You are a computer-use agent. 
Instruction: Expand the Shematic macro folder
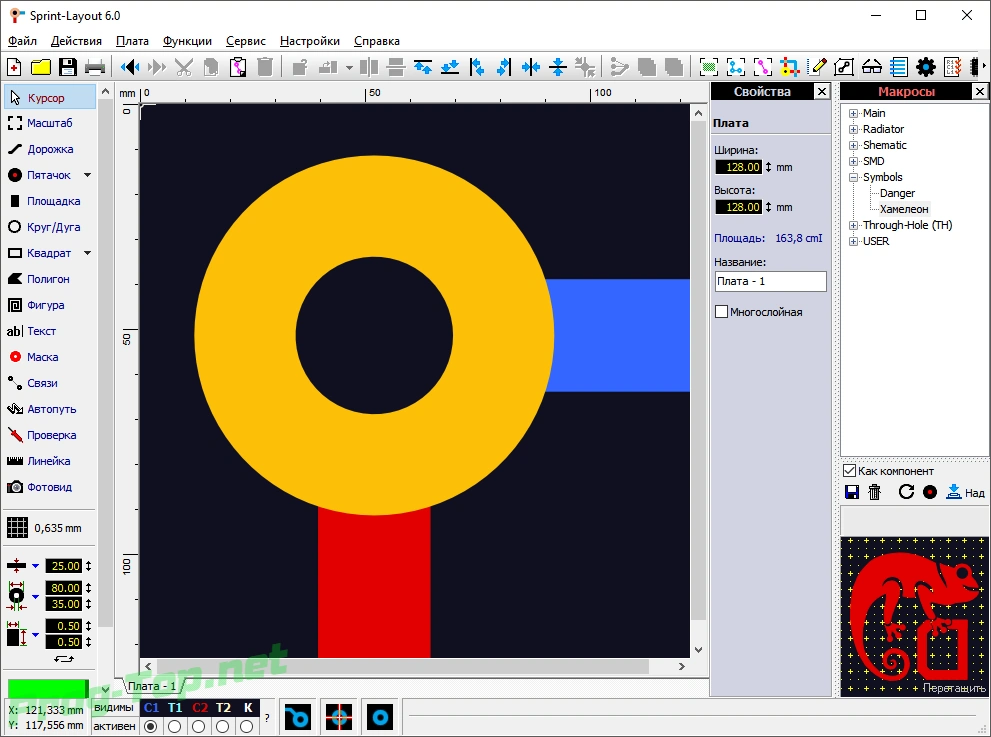[x=853, y=145]
